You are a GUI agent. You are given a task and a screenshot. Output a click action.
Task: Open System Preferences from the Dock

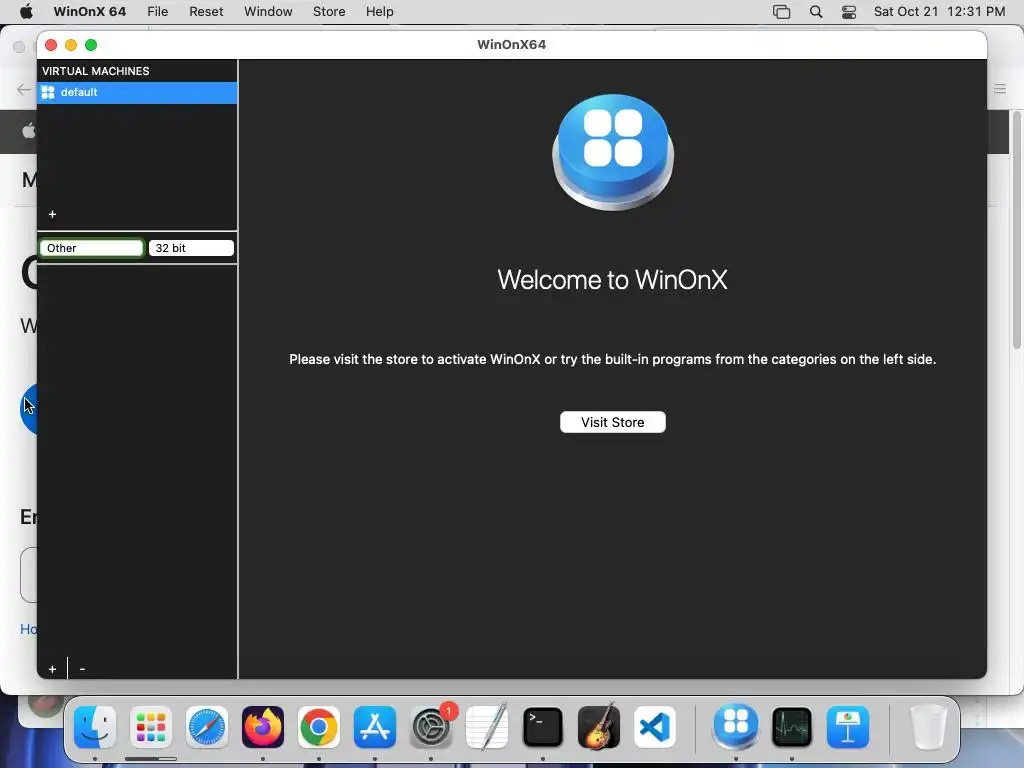[431, 727]
